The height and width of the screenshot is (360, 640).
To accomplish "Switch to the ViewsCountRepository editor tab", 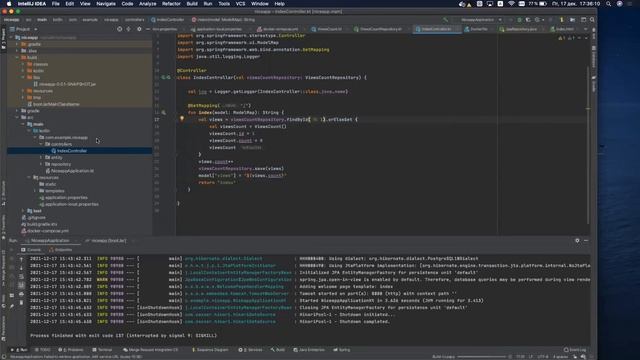I will 378,29.
